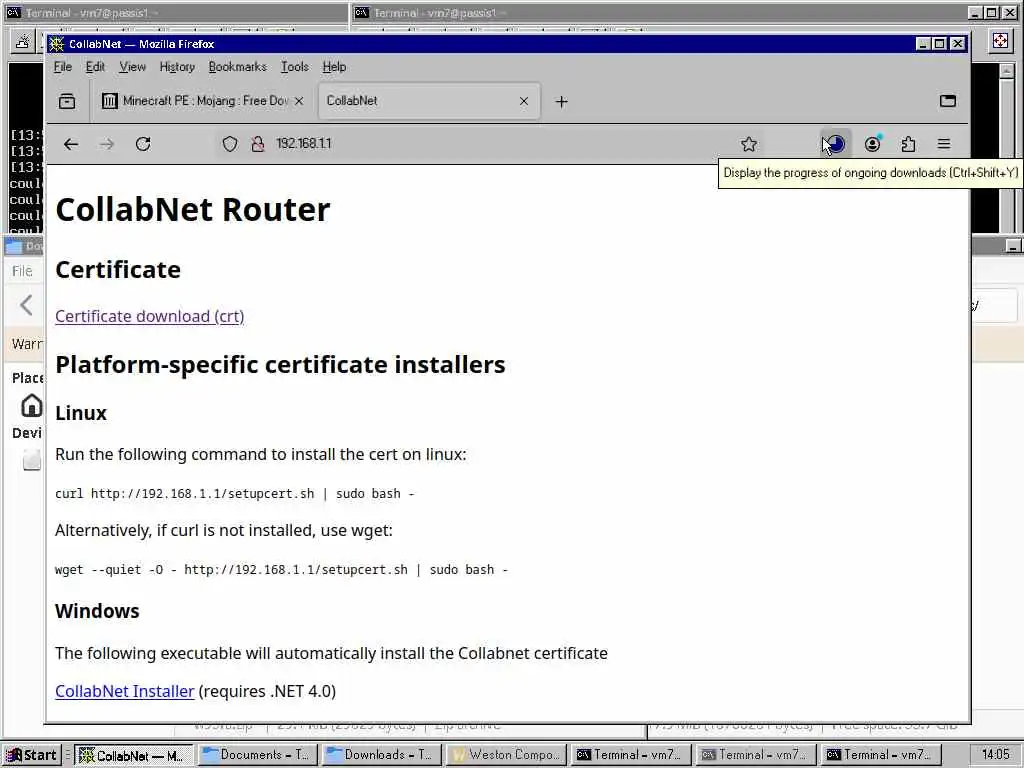Switch to Downloads window in taskbar
The height and width of the screenshot is (768, 1024).
point(381,756)
